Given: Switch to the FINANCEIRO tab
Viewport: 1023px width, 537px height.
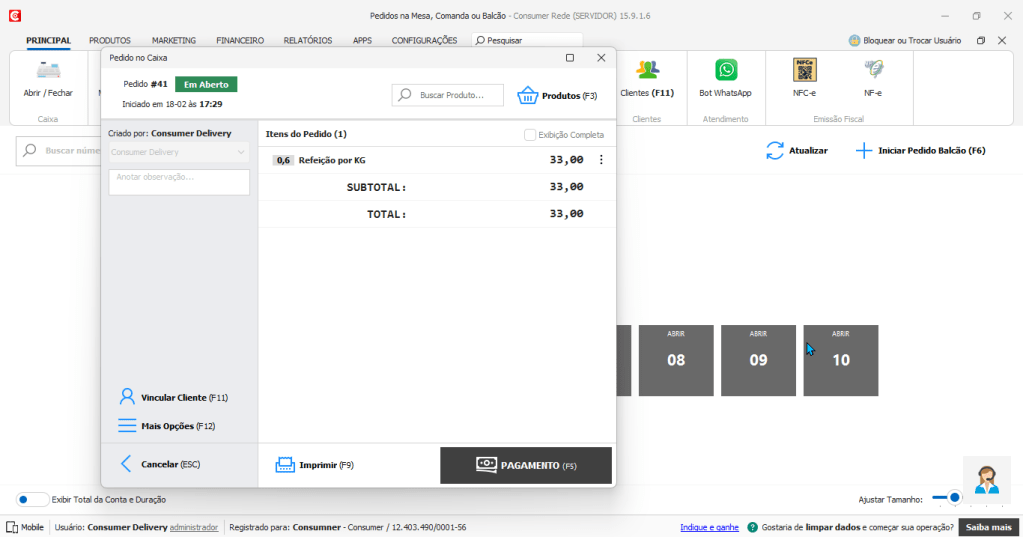Looking at the screenshot, I should (x=240, y=40).
